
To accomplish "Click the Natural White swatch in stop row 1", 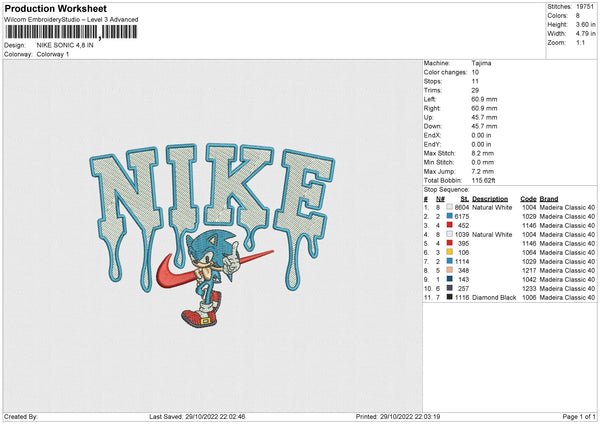I will tap(449, 207).
